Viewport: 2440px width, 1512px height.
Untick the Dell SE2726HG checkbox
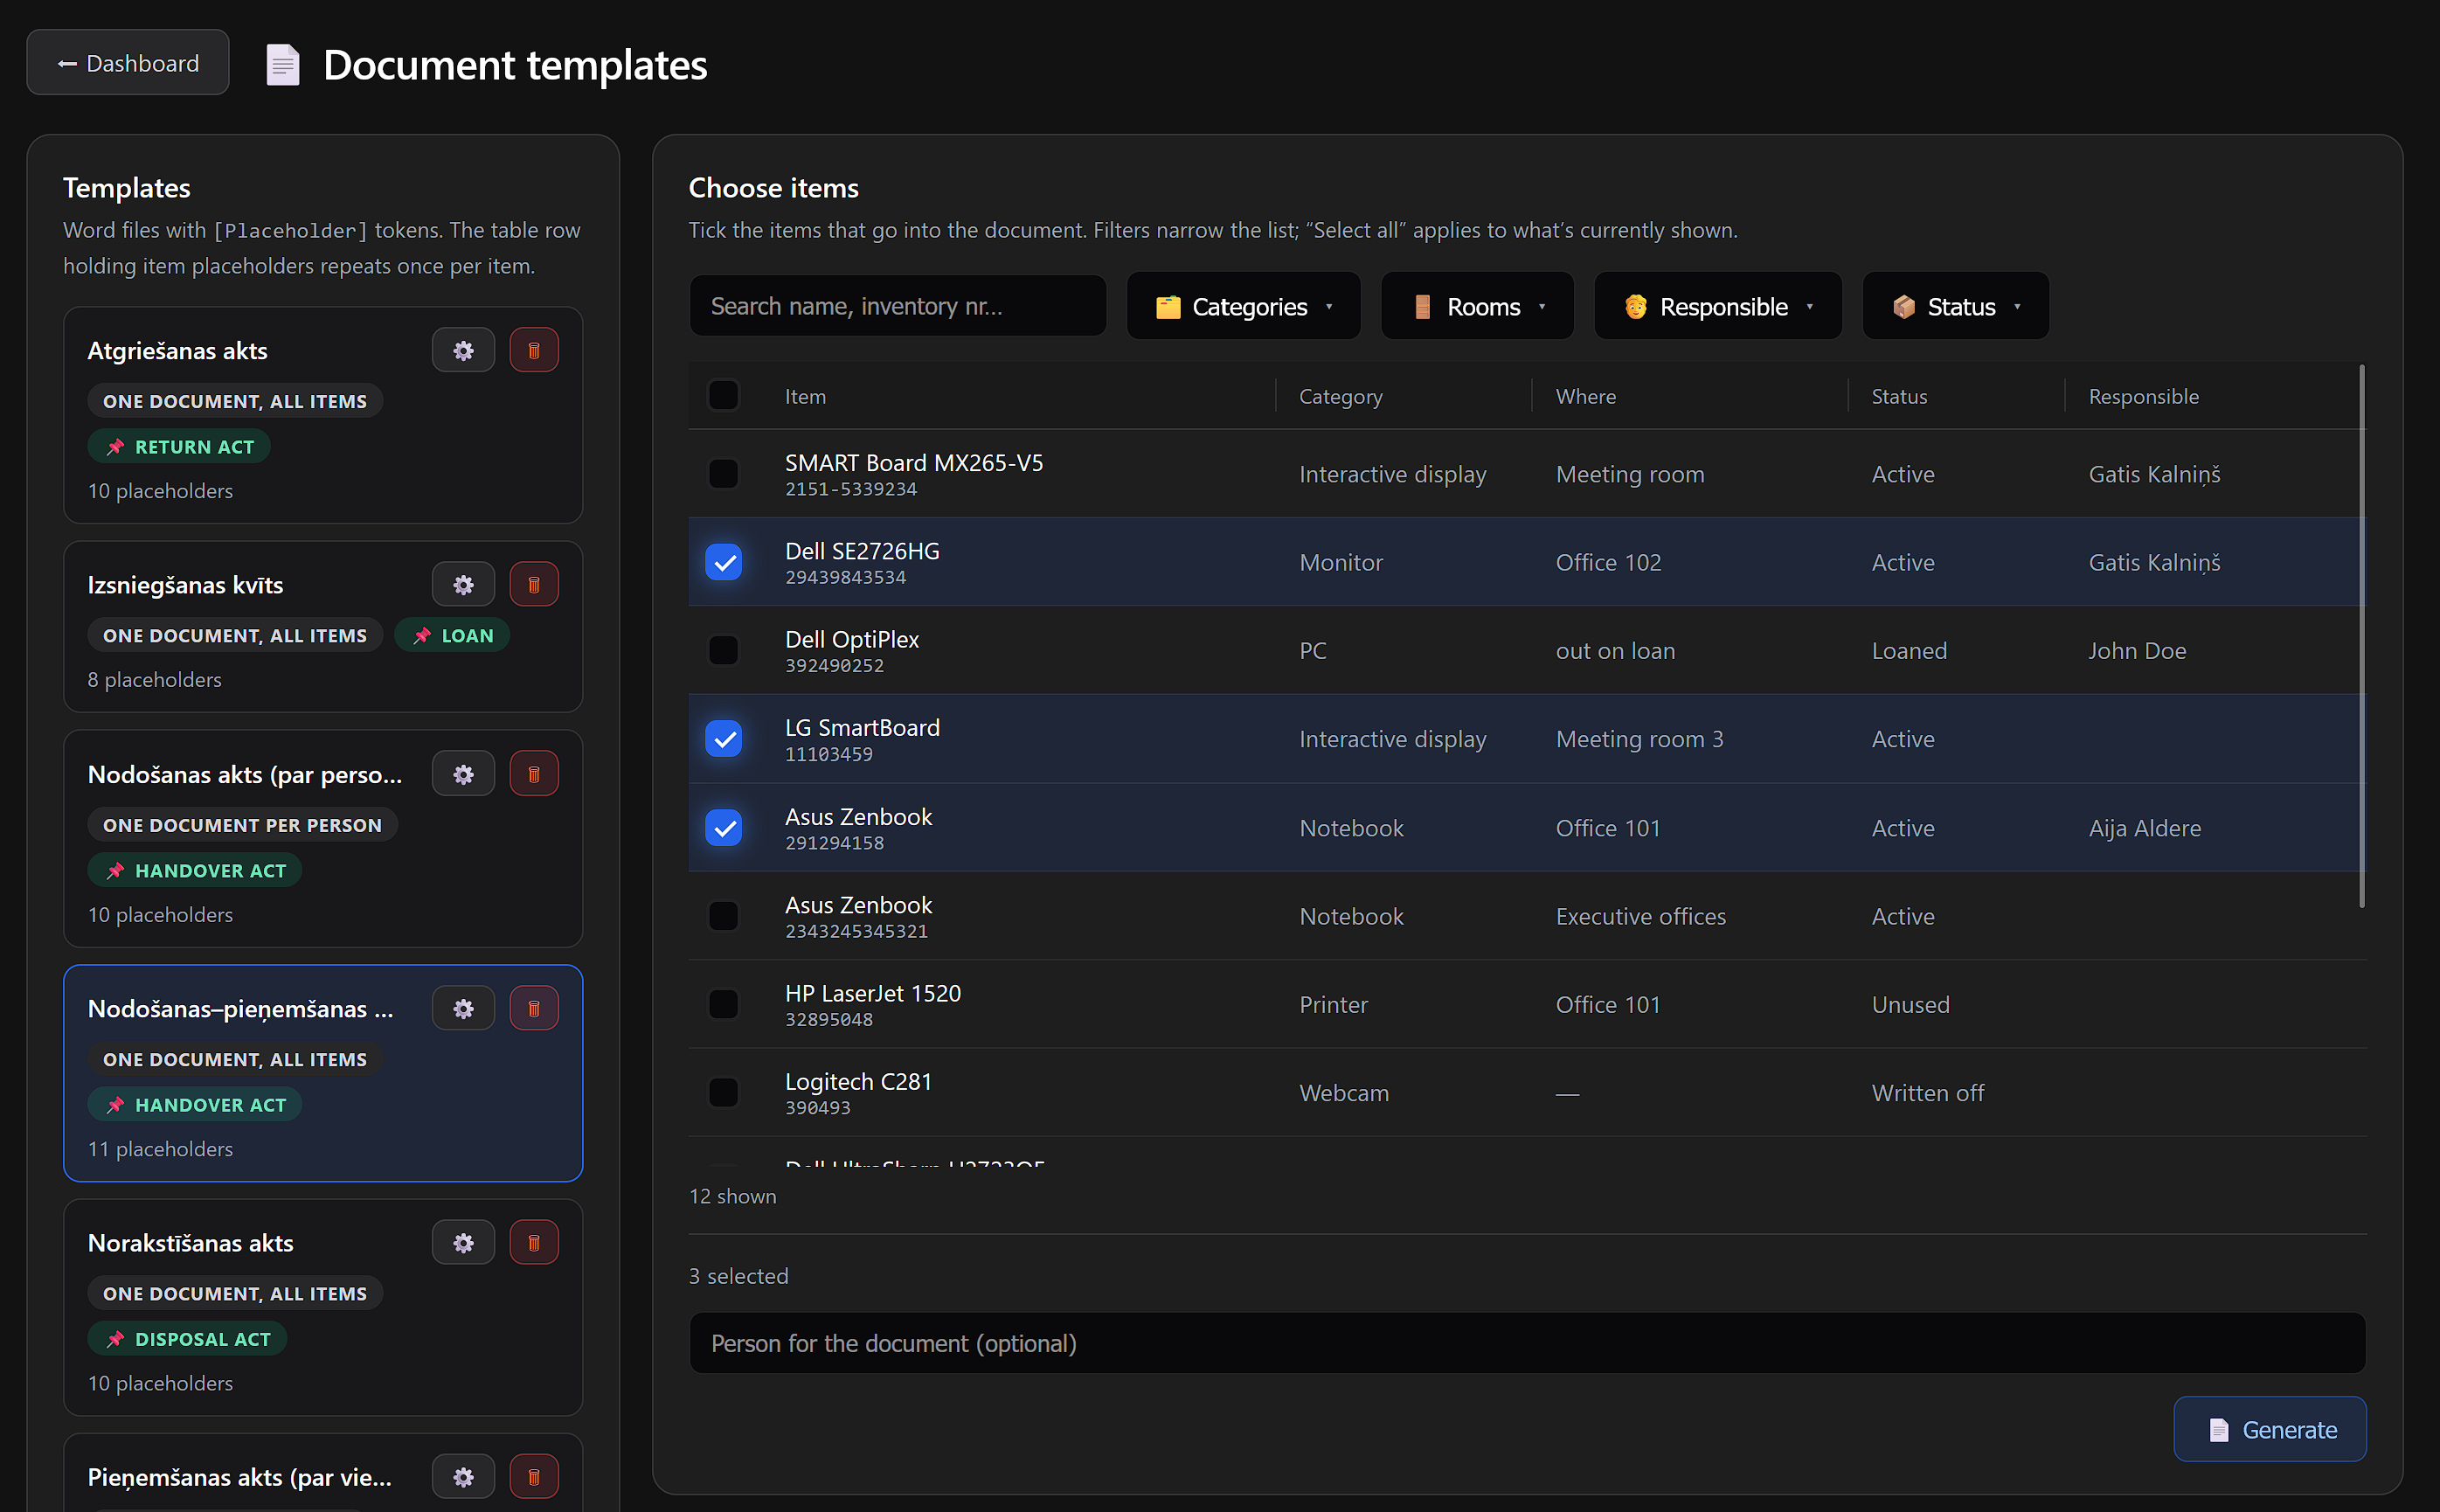723,562
